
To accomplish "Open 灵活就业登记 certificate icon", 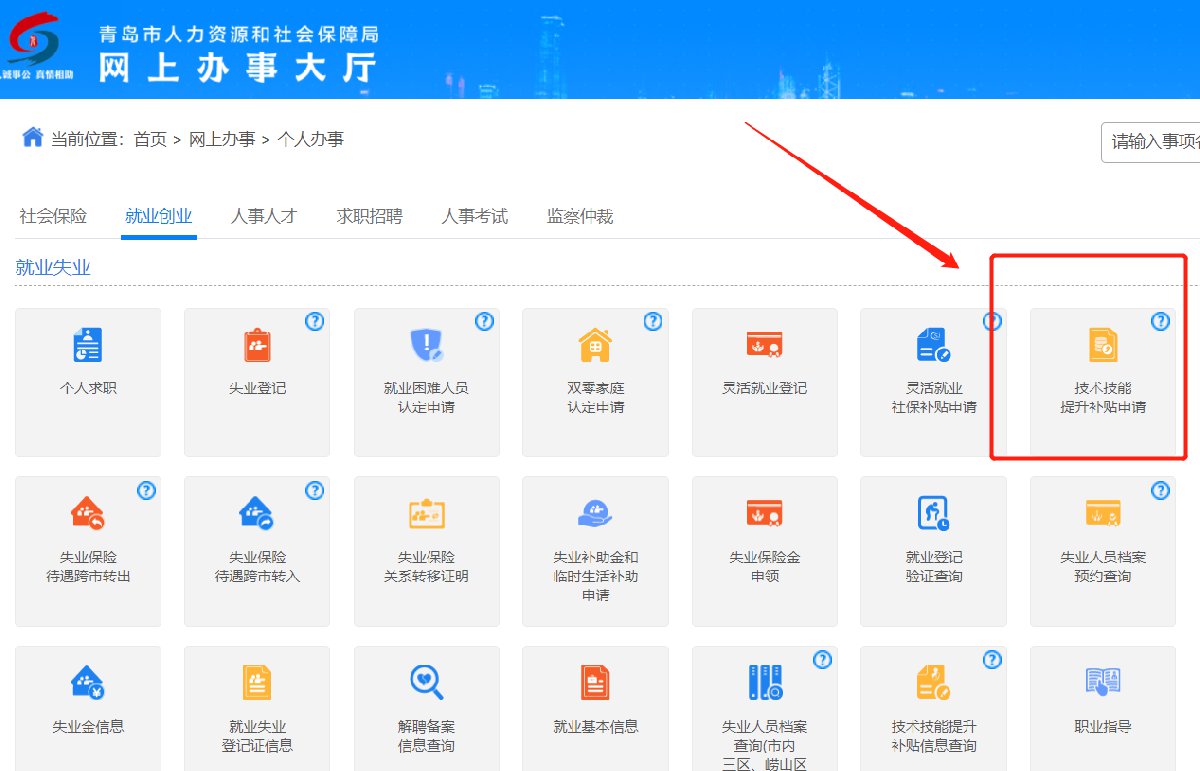I will pyautogui.click(x=764, y=345).
